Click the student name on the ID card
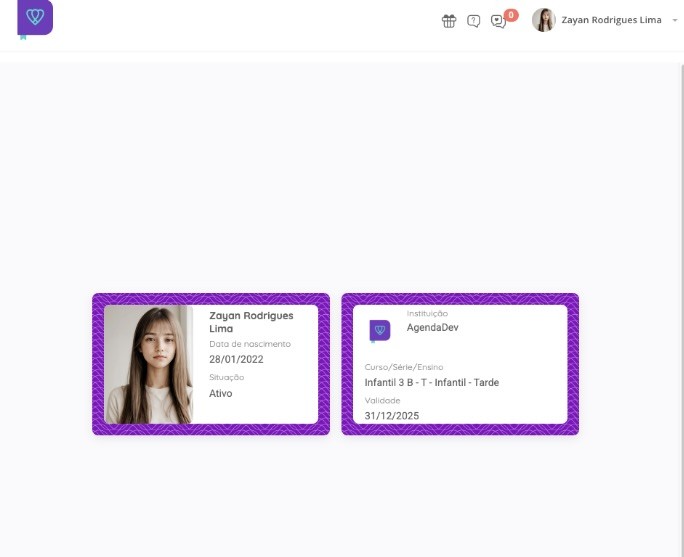 point(251,322)
